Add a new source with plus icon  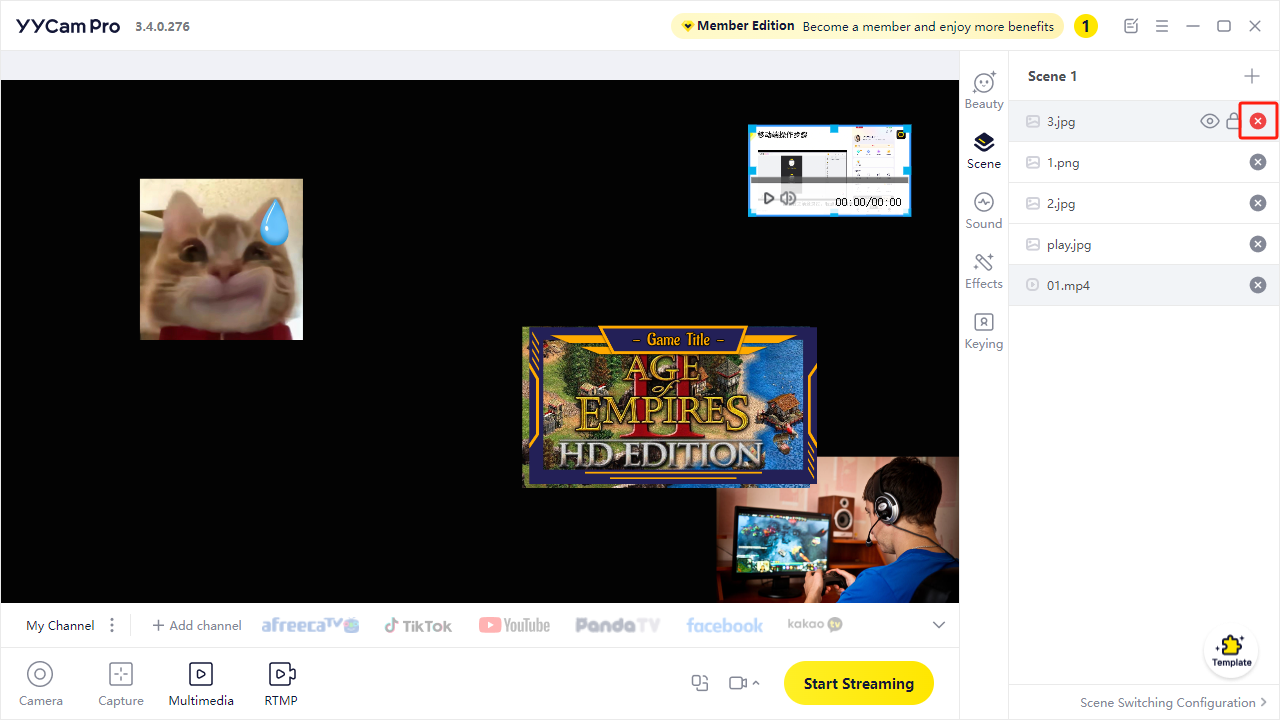1252,76
